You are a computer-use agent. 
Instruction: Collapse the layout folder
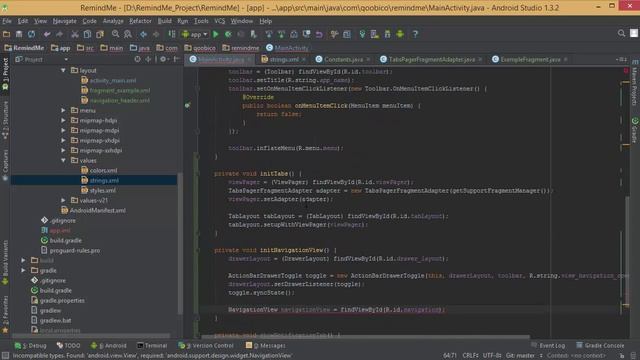(63, 71)
